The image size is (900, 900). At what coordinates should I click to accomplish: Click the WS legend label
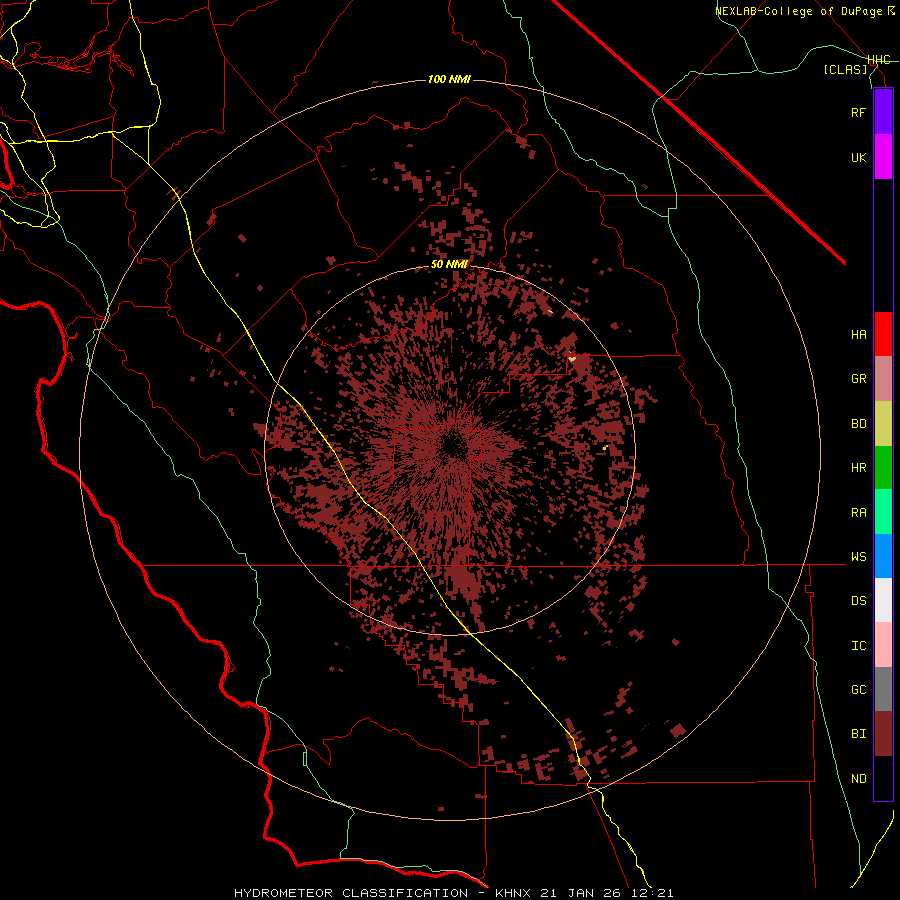pyautogui.click(x=858, y=557)
